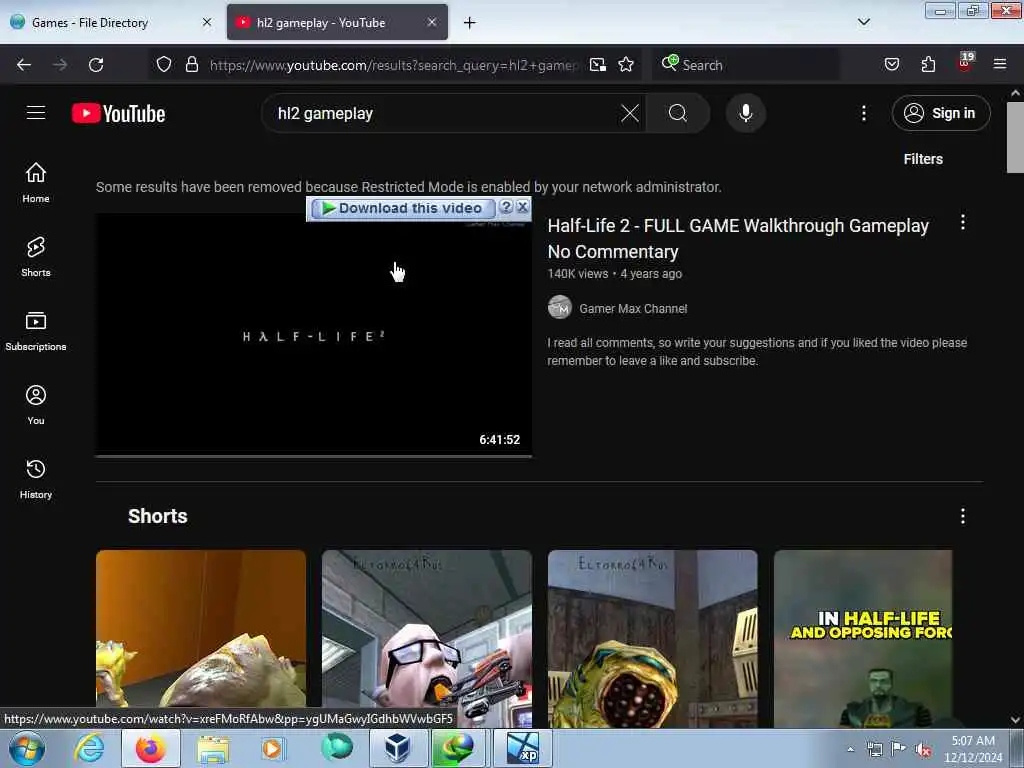Image resolution: width=1024 pixels, height=768 pixels.
Task: Open Subscriptions in the sidebar
Action: tap(36, 331)
